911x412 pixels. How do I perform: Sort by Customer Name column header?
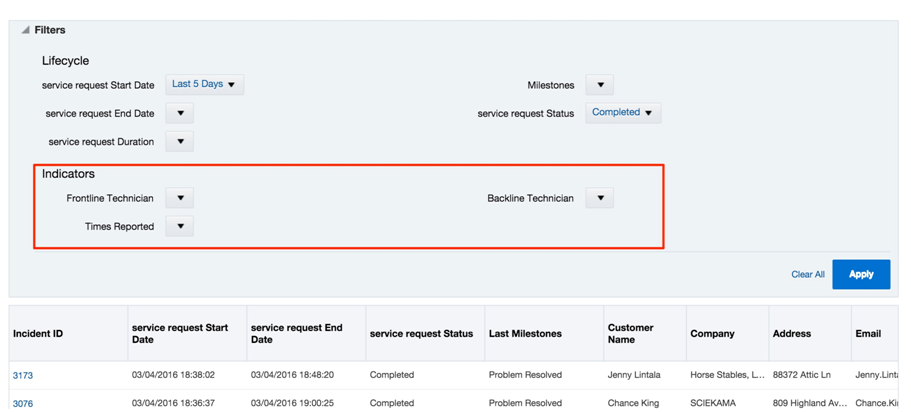click(x=631, y=334)
